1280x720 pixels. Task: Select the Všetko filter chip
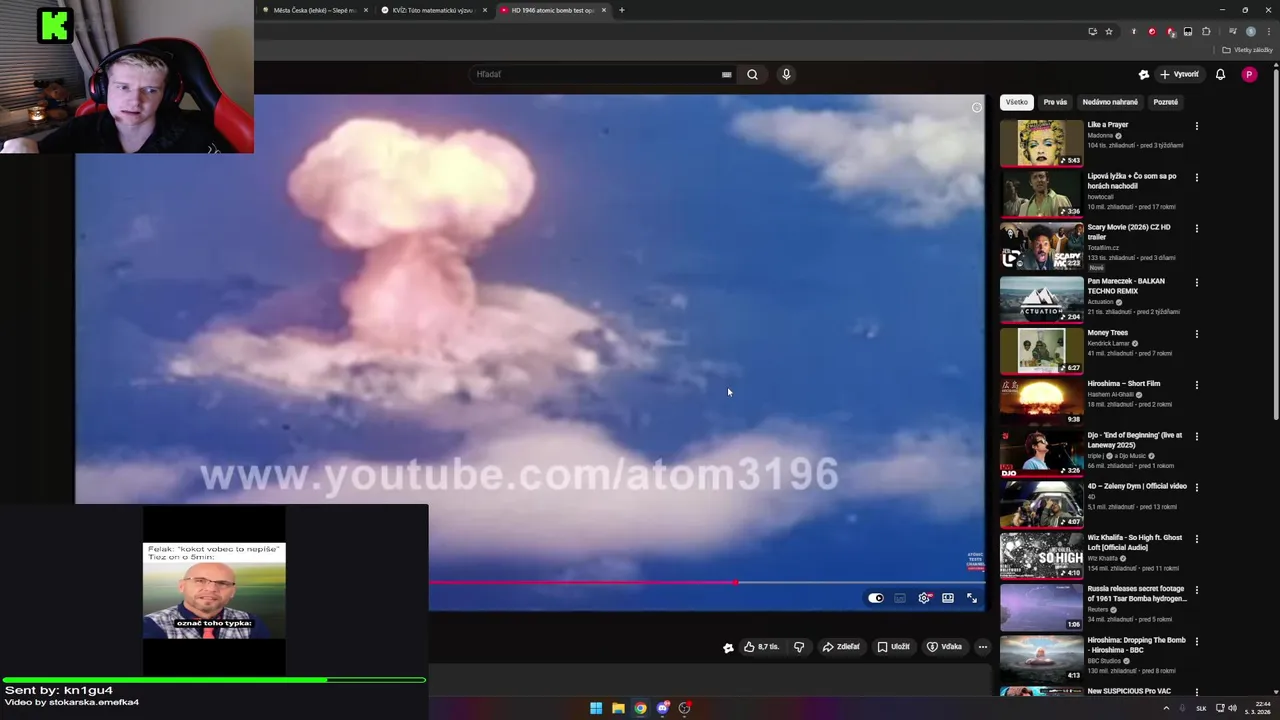[1017, 102]
